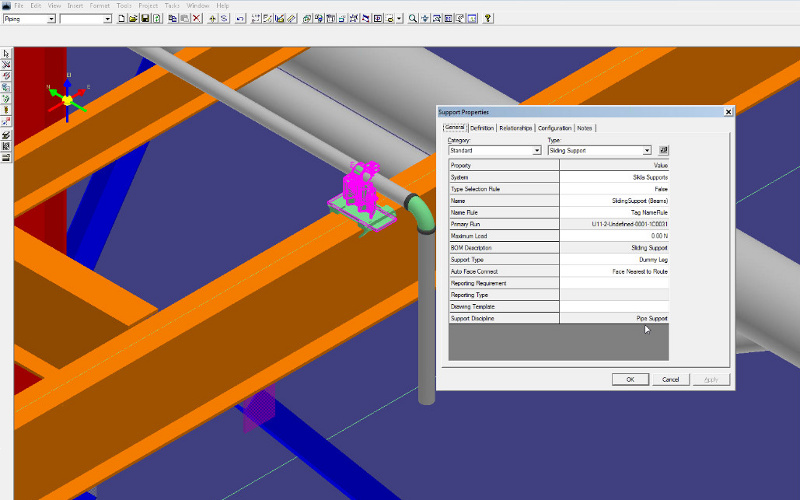The height and width of the screenshot is (500, 800).
Task: Click the Name Rule value 'Tag NameRule'
Action: [x=614, y=212]
